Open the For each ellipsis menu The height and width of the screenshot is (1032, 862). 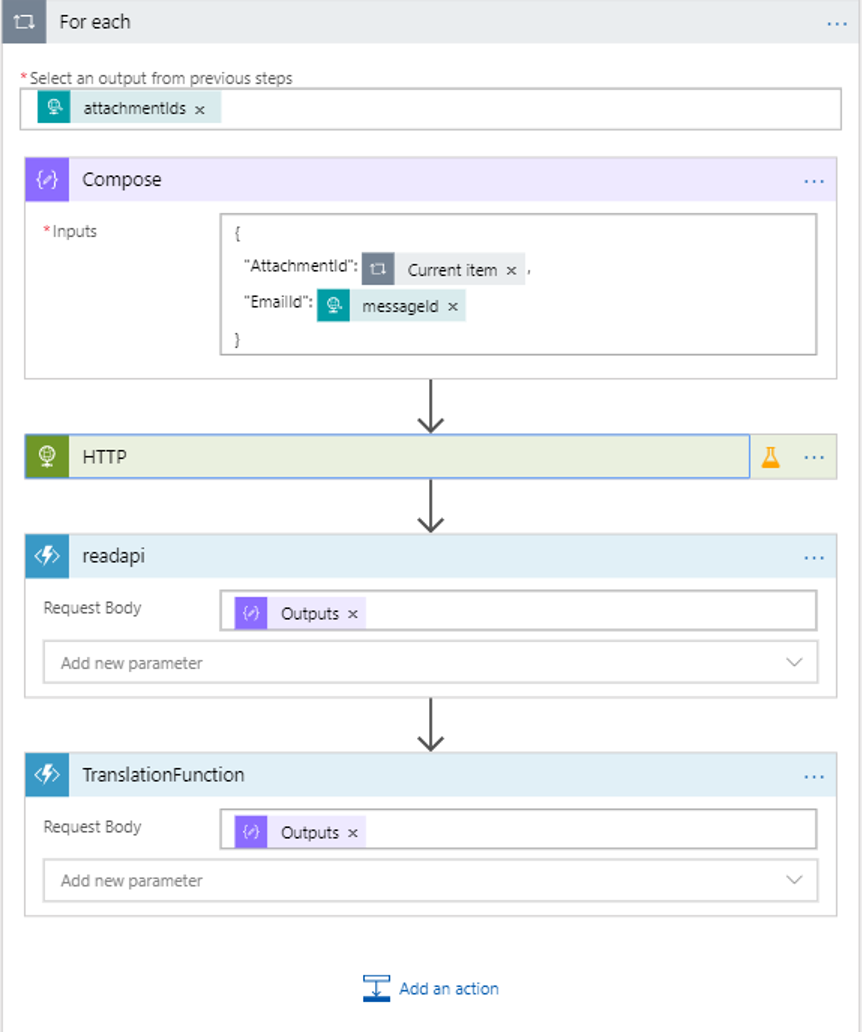coord(837,24)
